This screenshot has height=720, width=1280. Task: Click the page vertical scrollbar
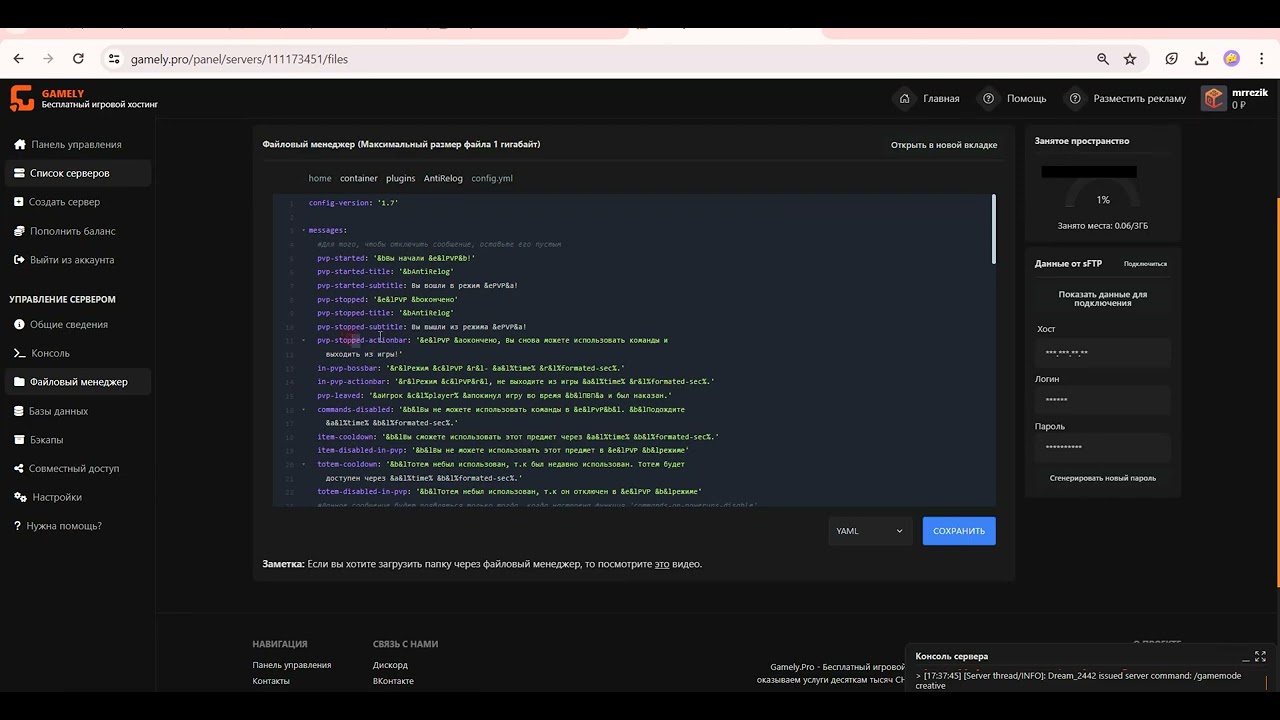1277,390
